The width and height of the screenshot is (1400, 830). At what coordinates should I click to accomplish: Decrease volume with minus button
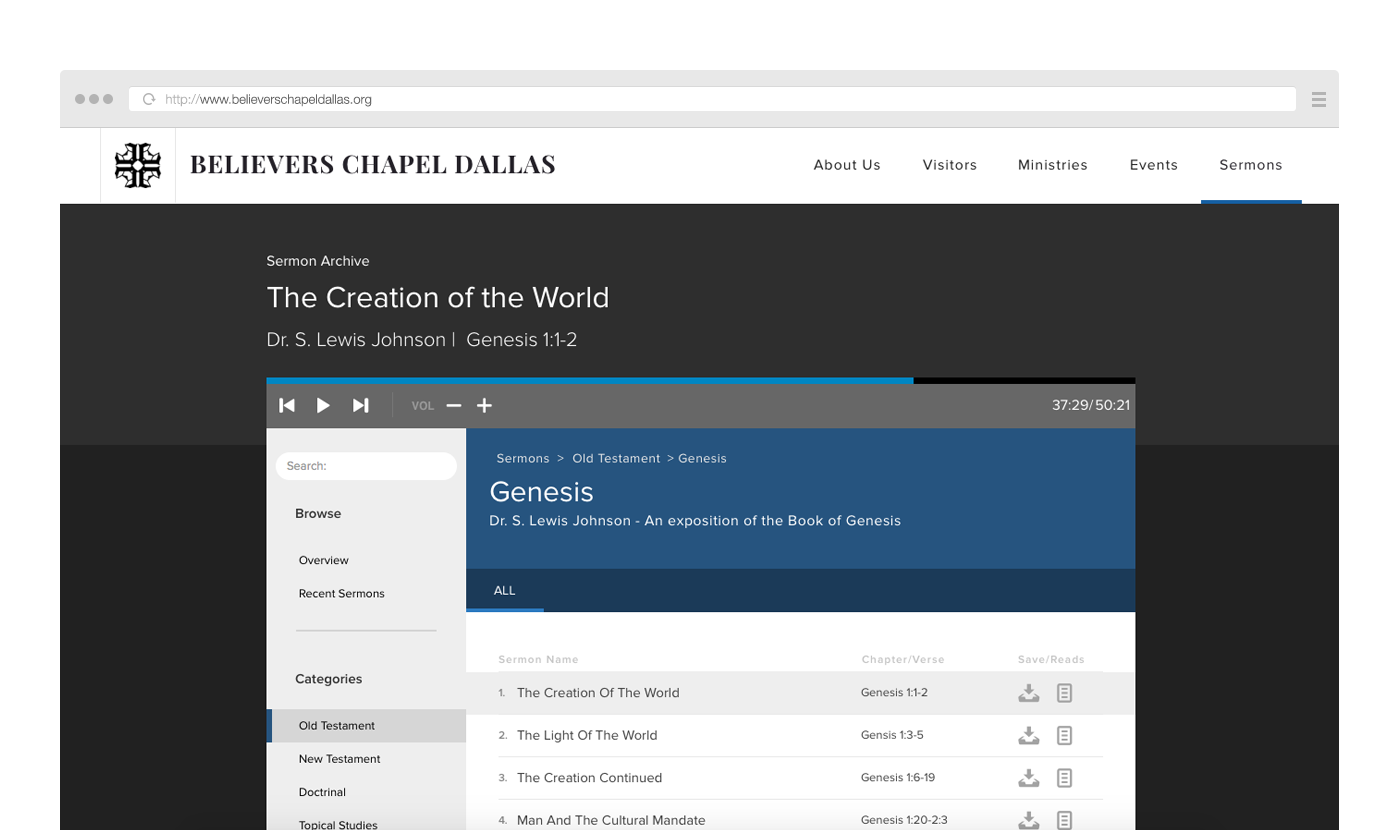click(x=454, y=405)
